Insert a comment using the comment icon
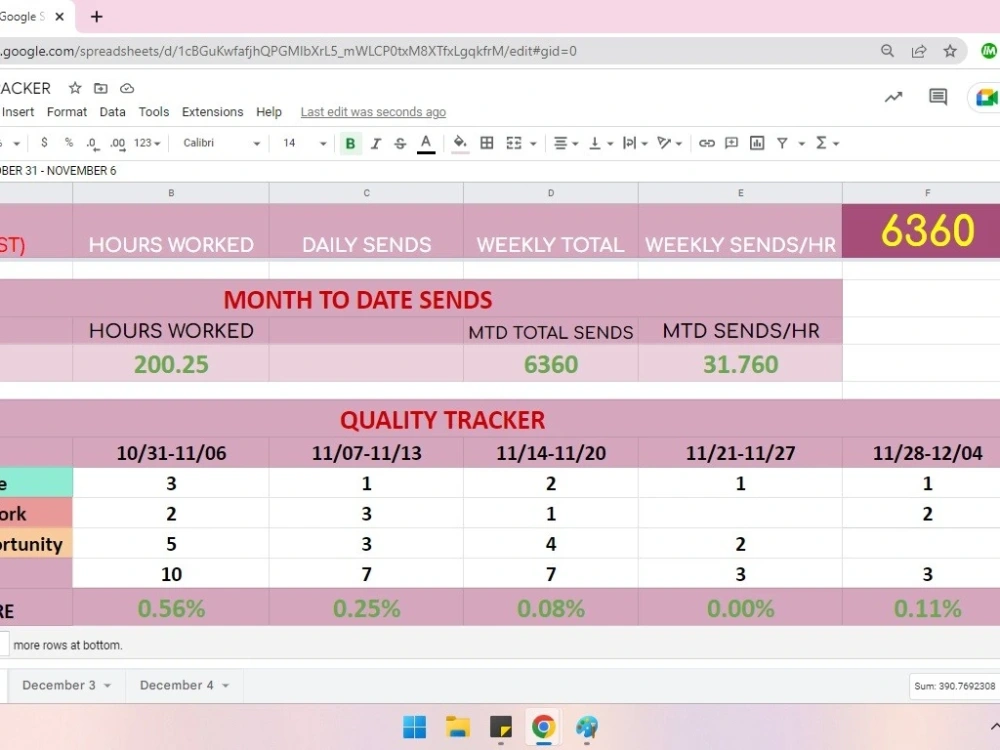 [x=730, y=143]
